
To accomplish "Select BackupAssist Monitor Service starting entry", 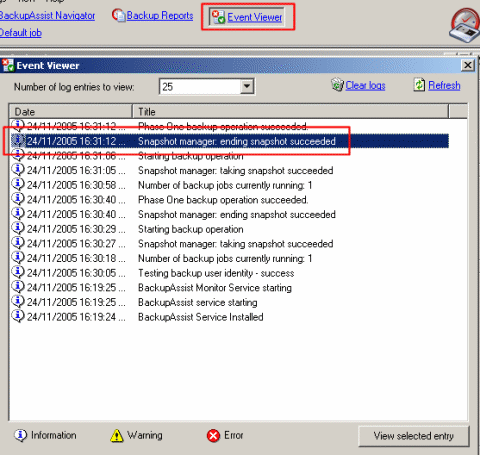I will pos(229,288).
